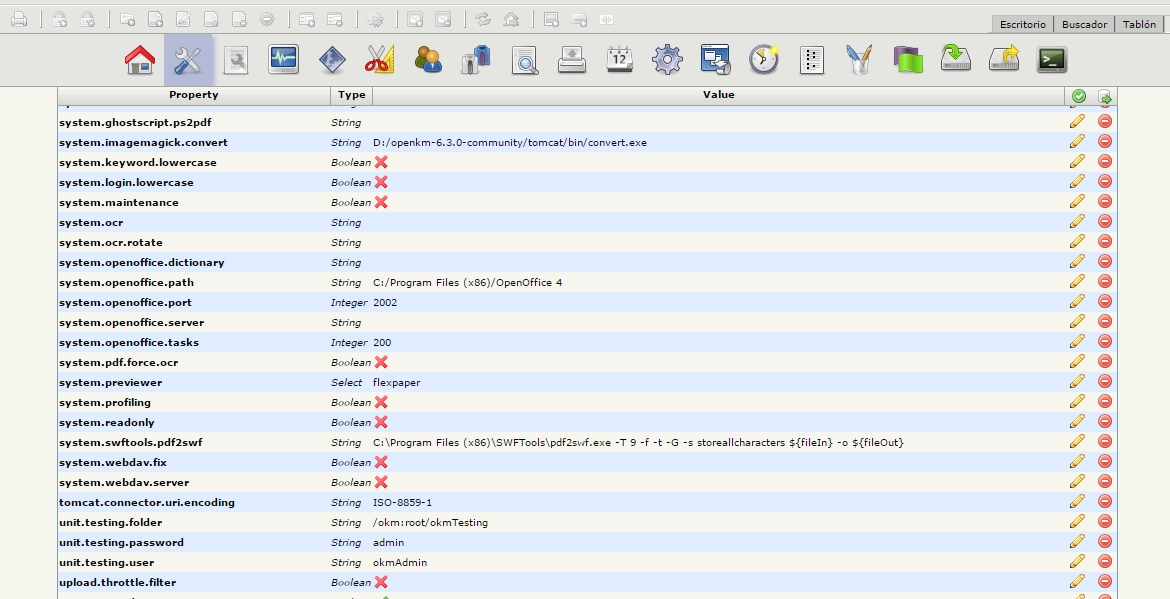Open the black terminal console icon
The height and width of the screenshot is (599, 1170).
coord(1051,60)
